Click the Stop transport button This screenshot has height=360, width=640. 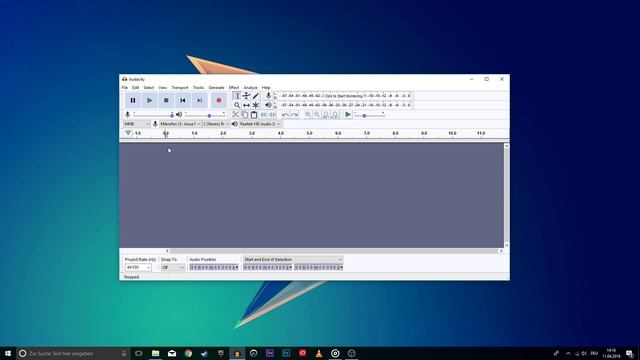[x=166, y=100]
